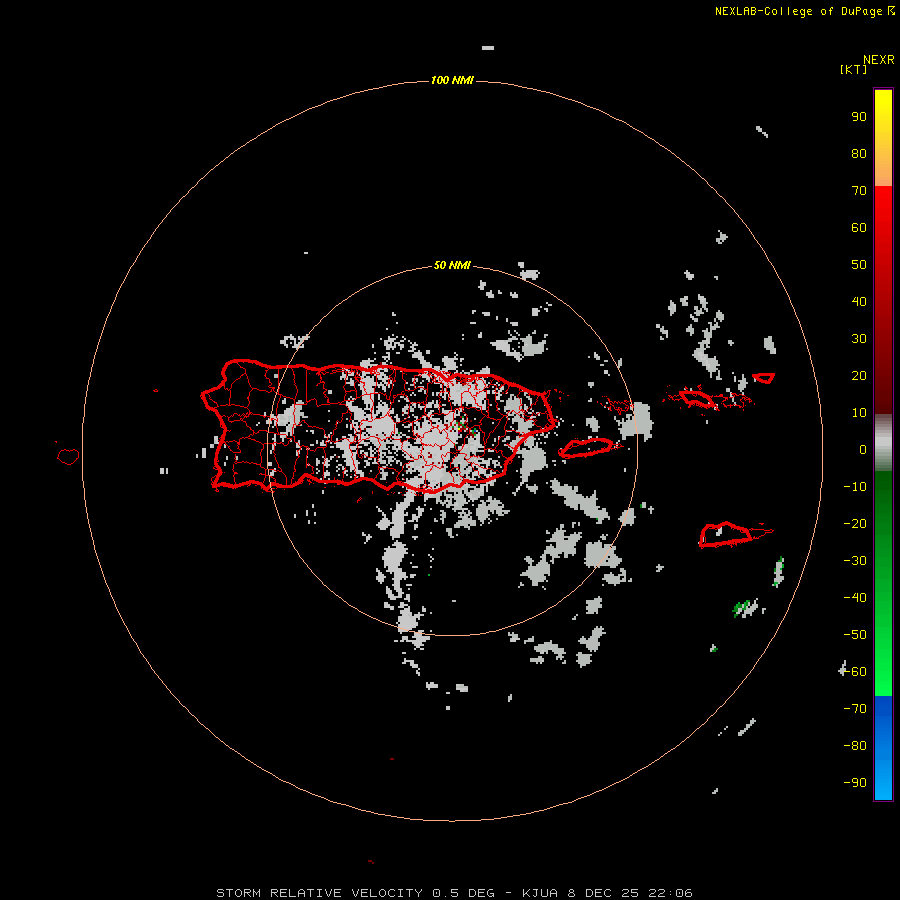Click the -80 value on velocity scale

click(x=855, y=746)
